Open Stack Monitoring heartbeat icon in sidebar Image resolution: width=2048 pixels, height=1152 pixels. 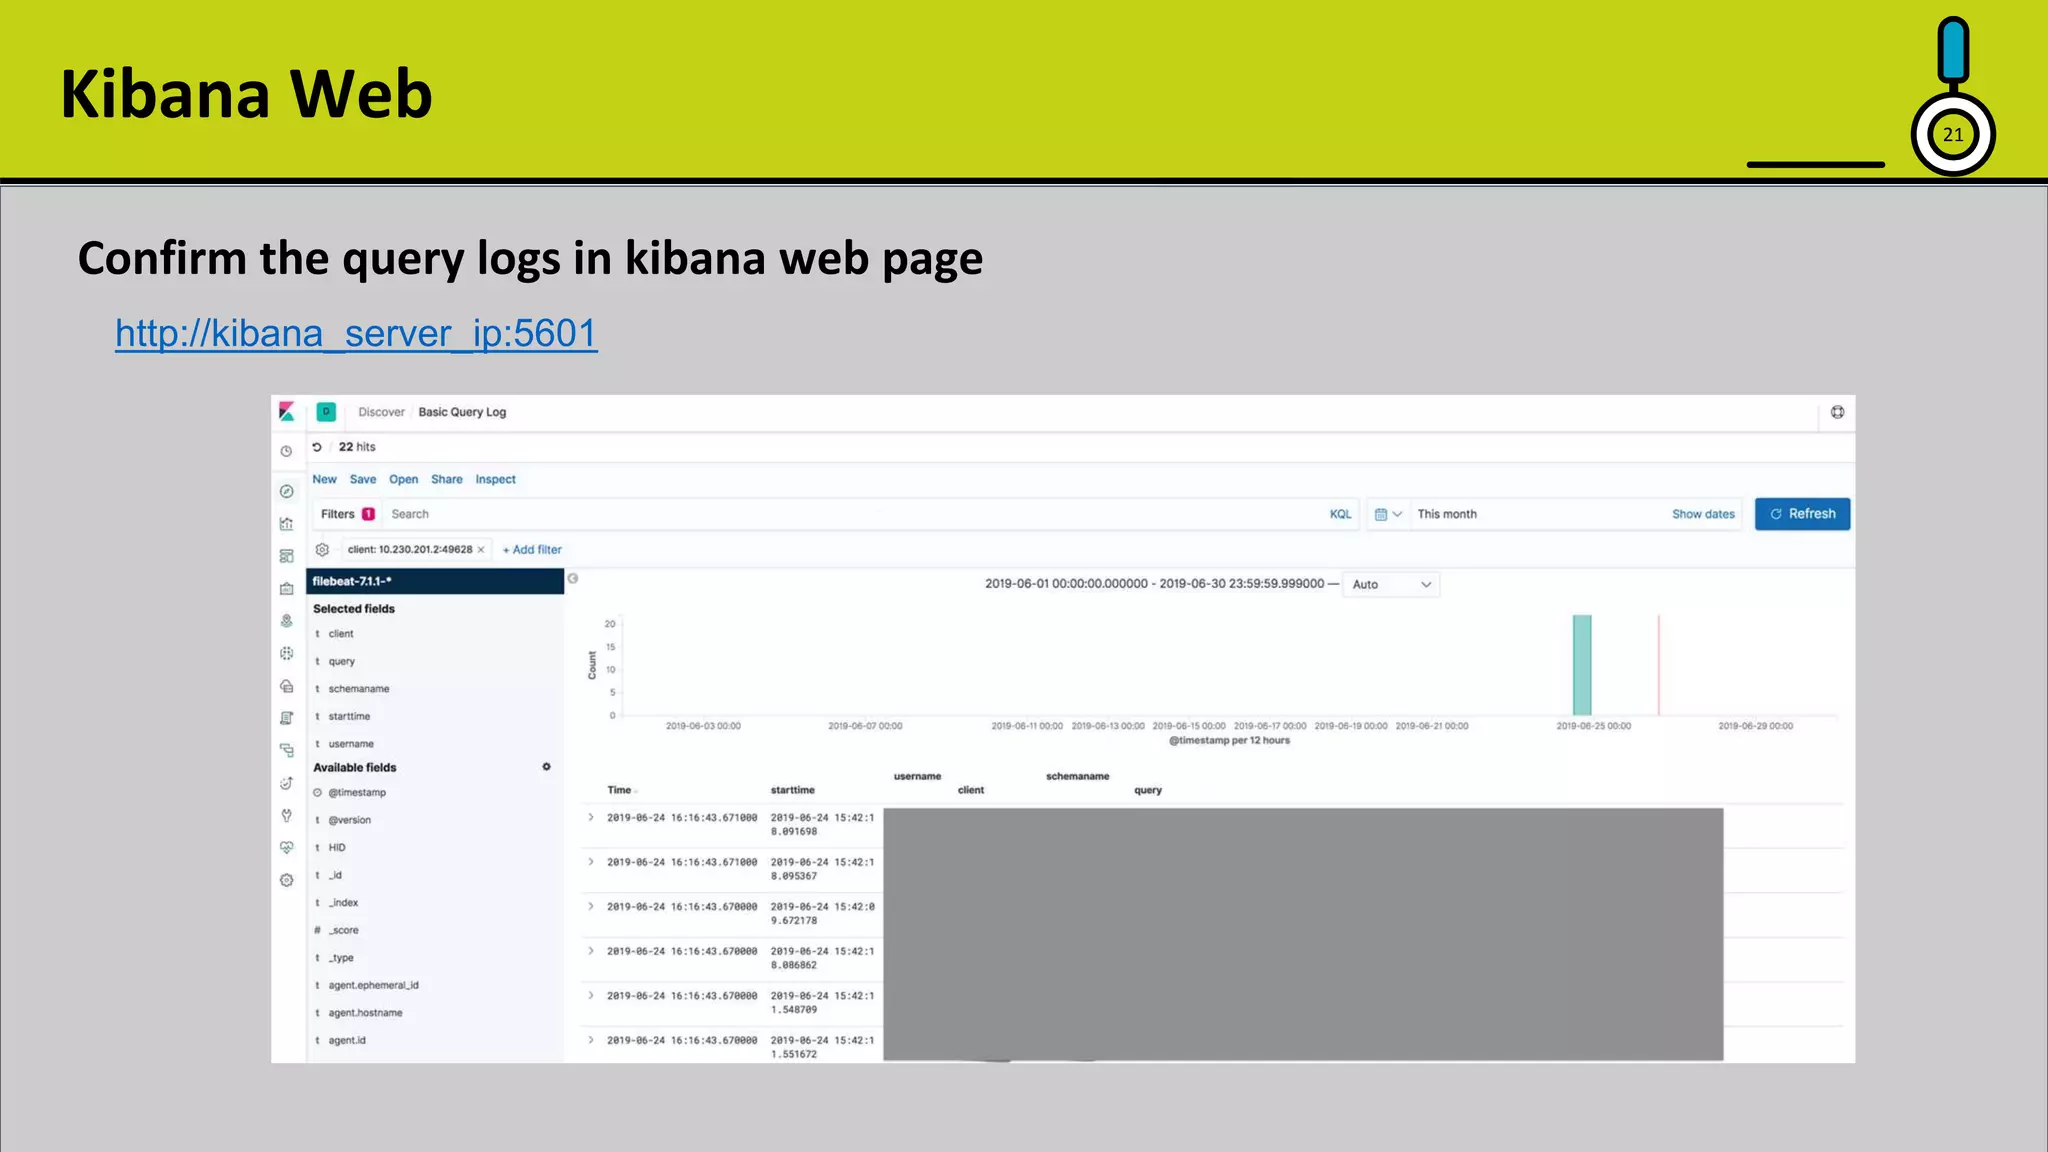[x=286, y=847]
